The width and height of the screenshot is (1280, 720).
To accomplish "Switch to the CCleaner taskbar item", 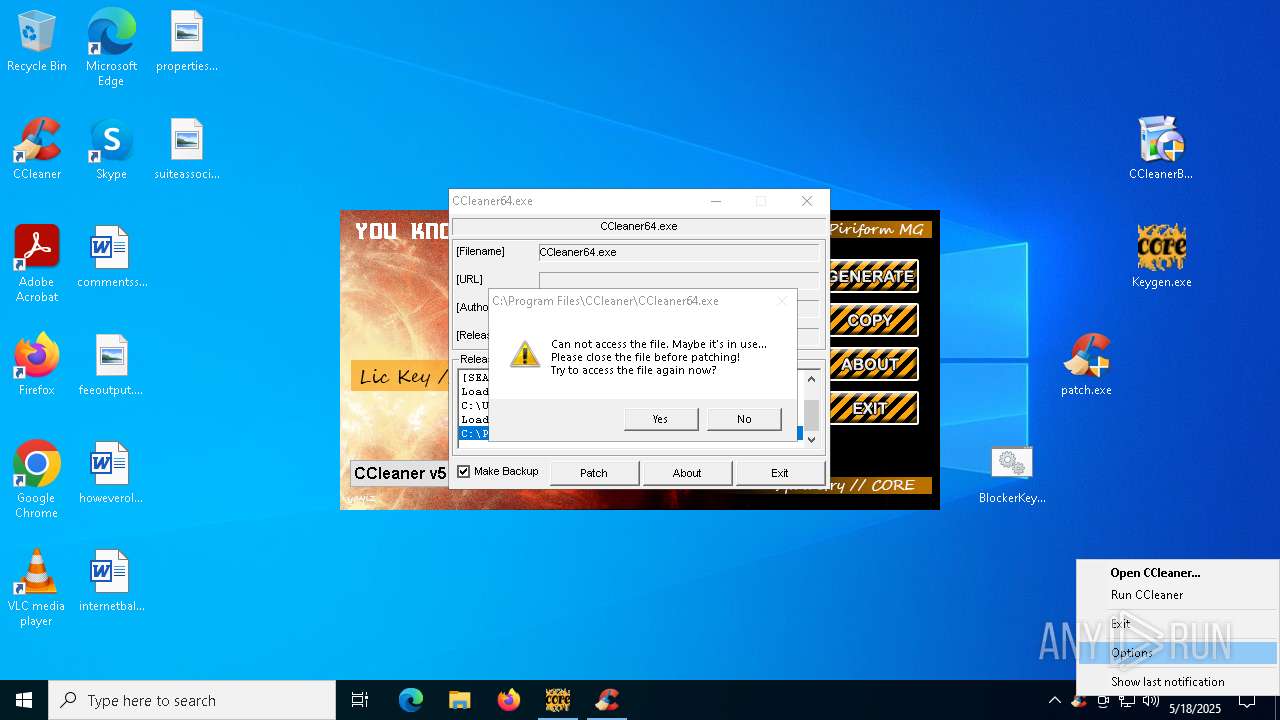I will (607, 700).
